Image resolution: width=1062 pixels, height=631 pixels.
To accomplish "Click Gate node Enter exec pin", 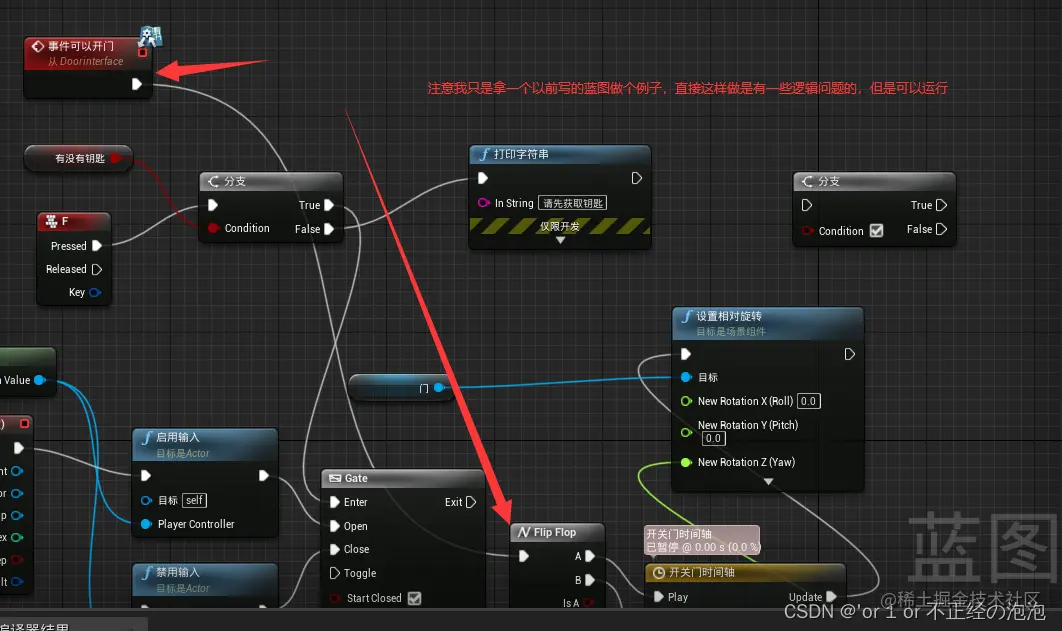I will coord(335,502).
